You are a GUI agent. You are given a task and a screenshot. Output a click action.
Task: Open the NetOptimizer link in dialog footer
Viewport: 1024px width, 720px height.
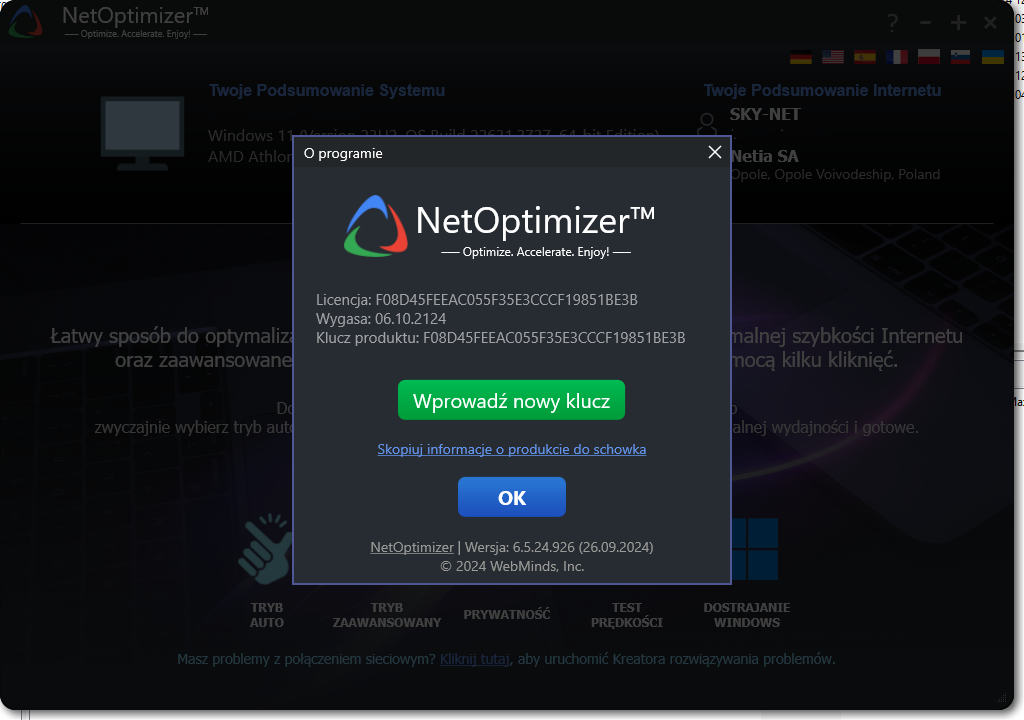(411, 548)
